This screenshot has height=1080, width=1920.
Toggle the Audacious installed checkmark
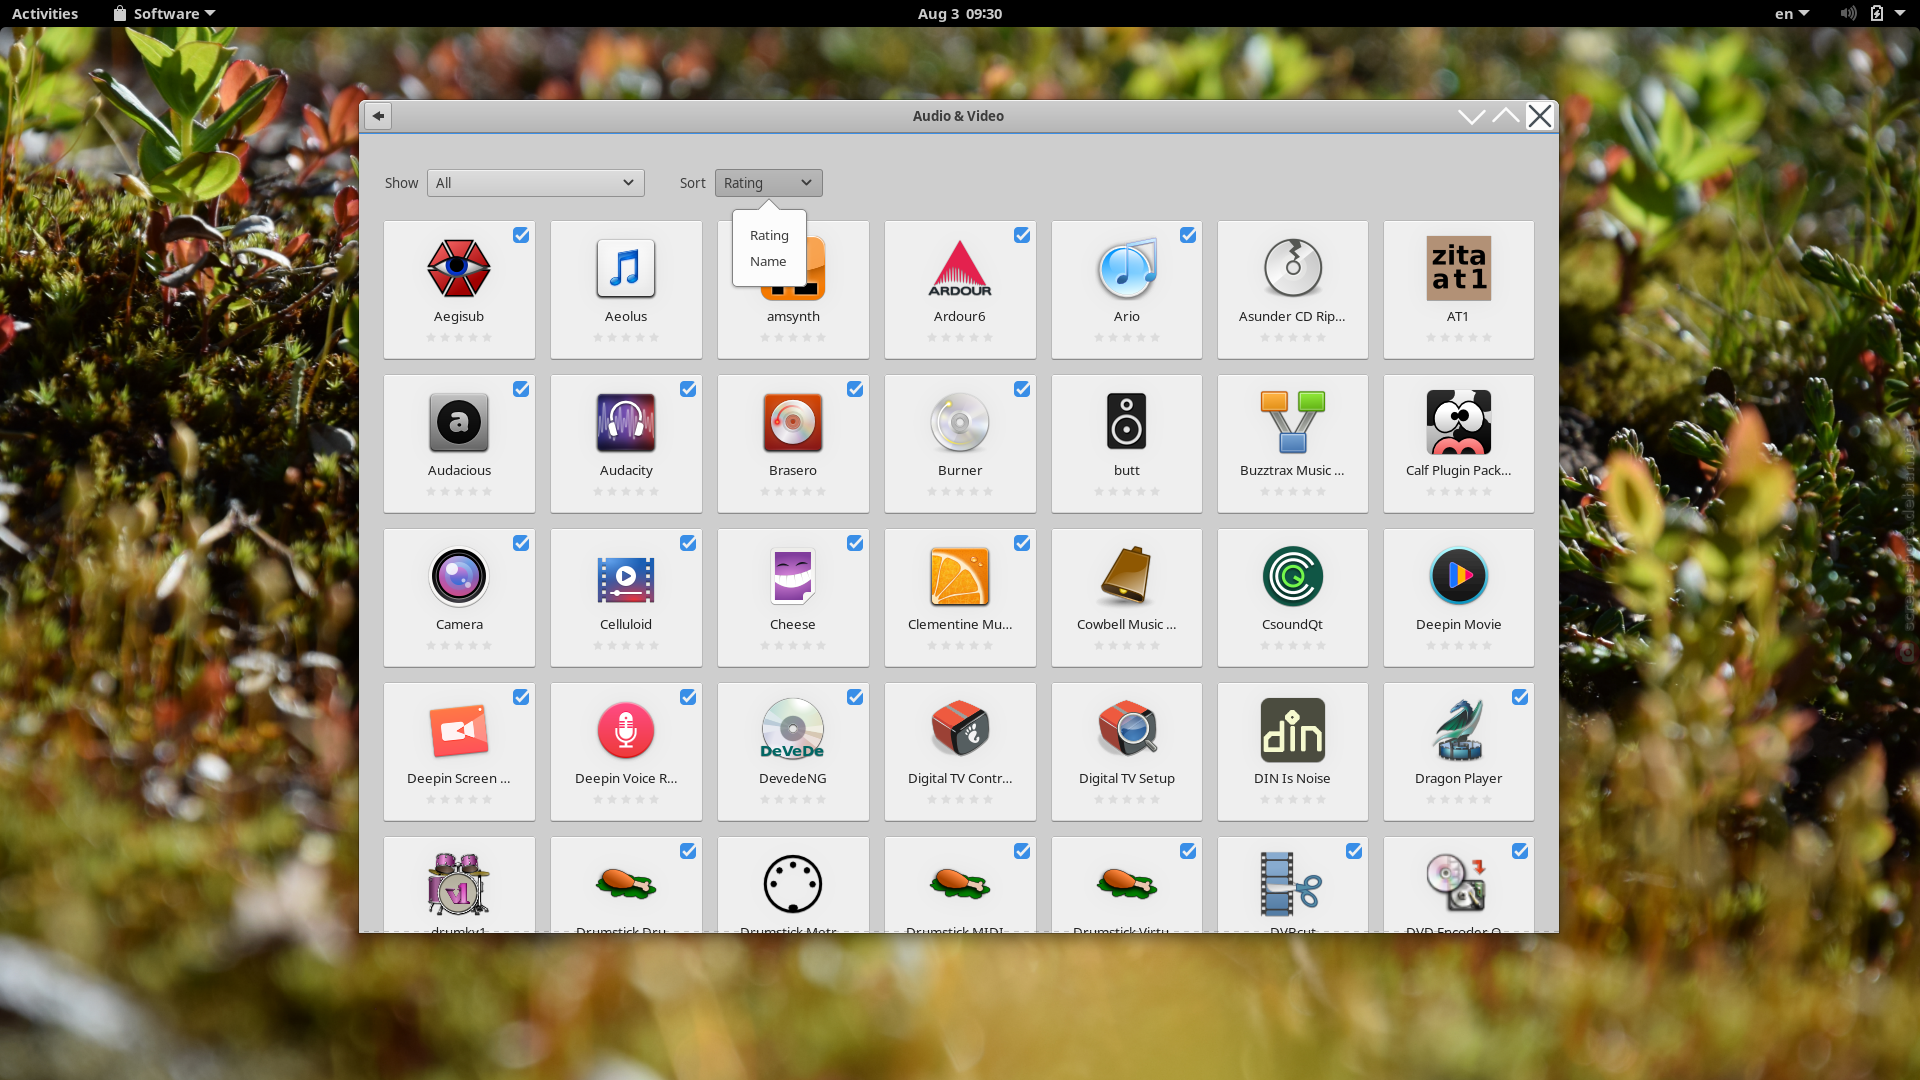[521, 389]
